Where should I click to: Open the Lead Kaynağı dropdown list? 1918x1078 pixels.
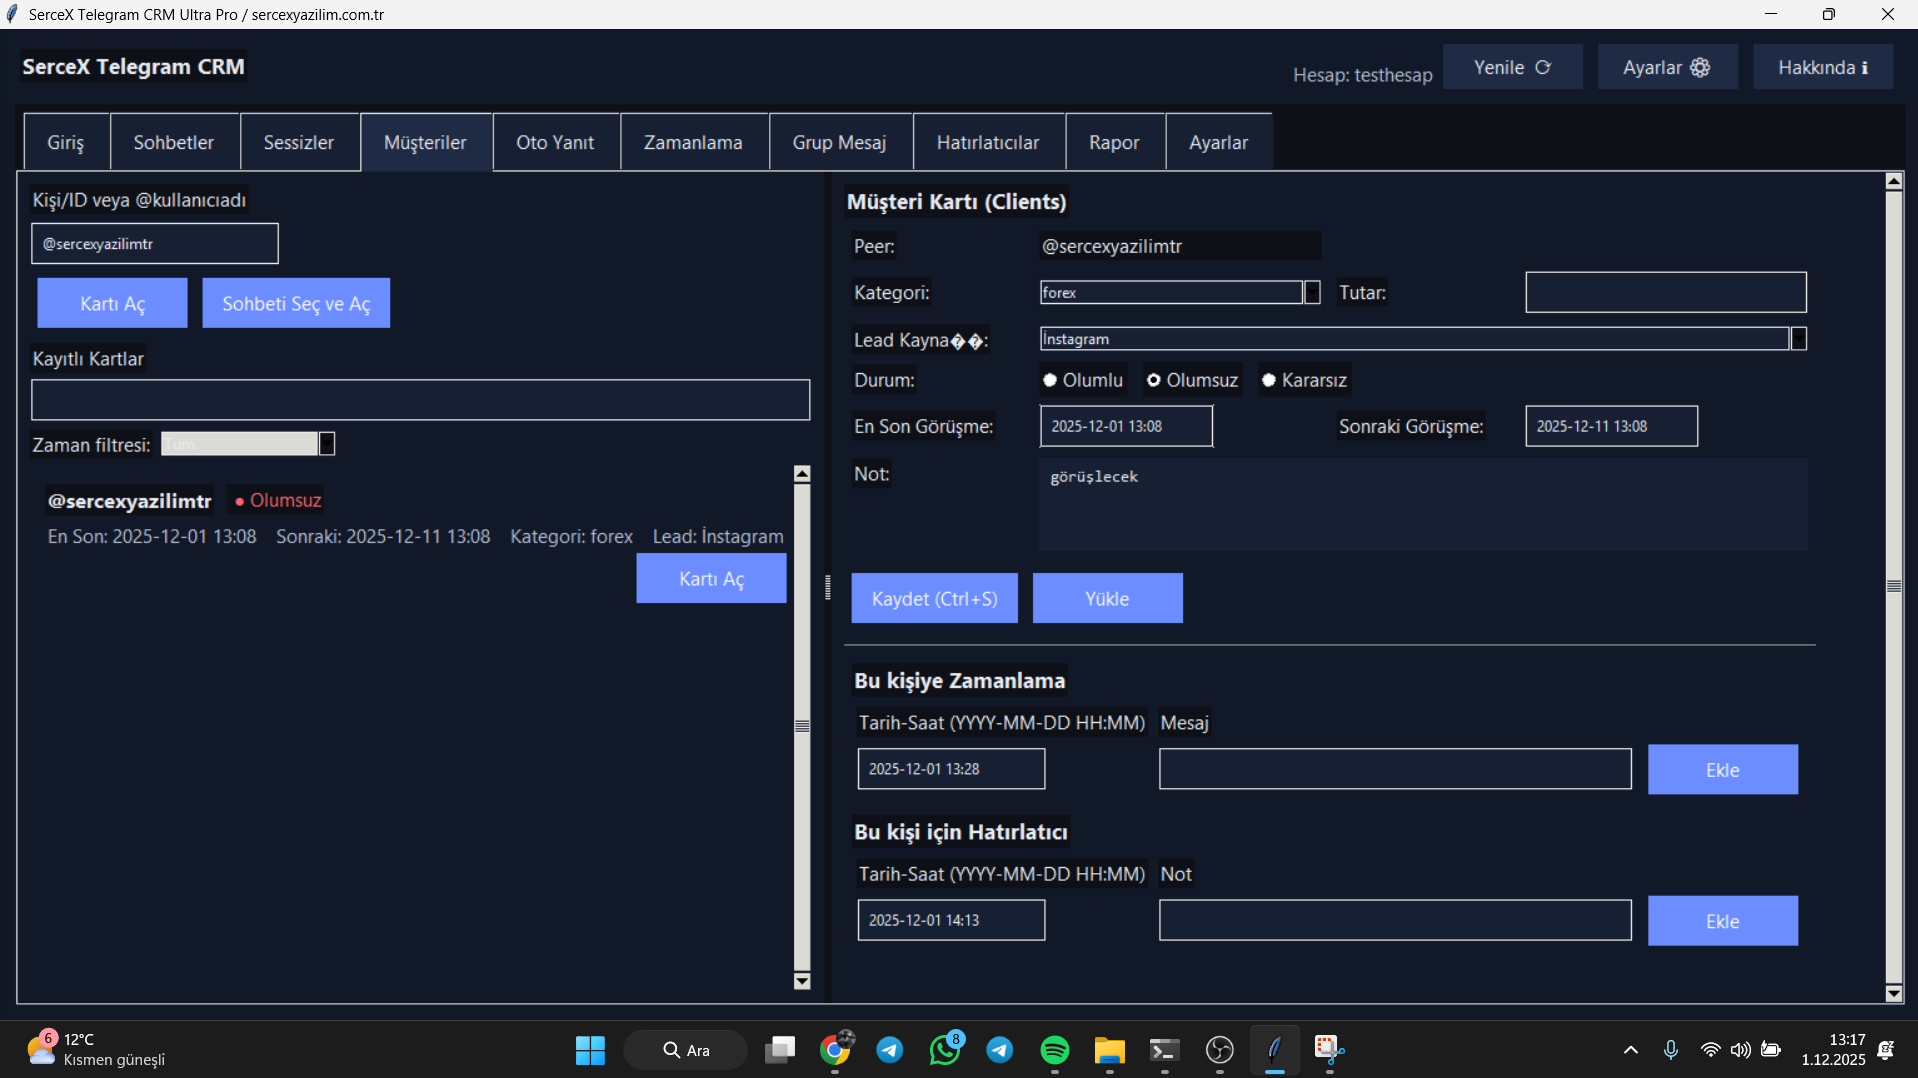pos(1798,339)
